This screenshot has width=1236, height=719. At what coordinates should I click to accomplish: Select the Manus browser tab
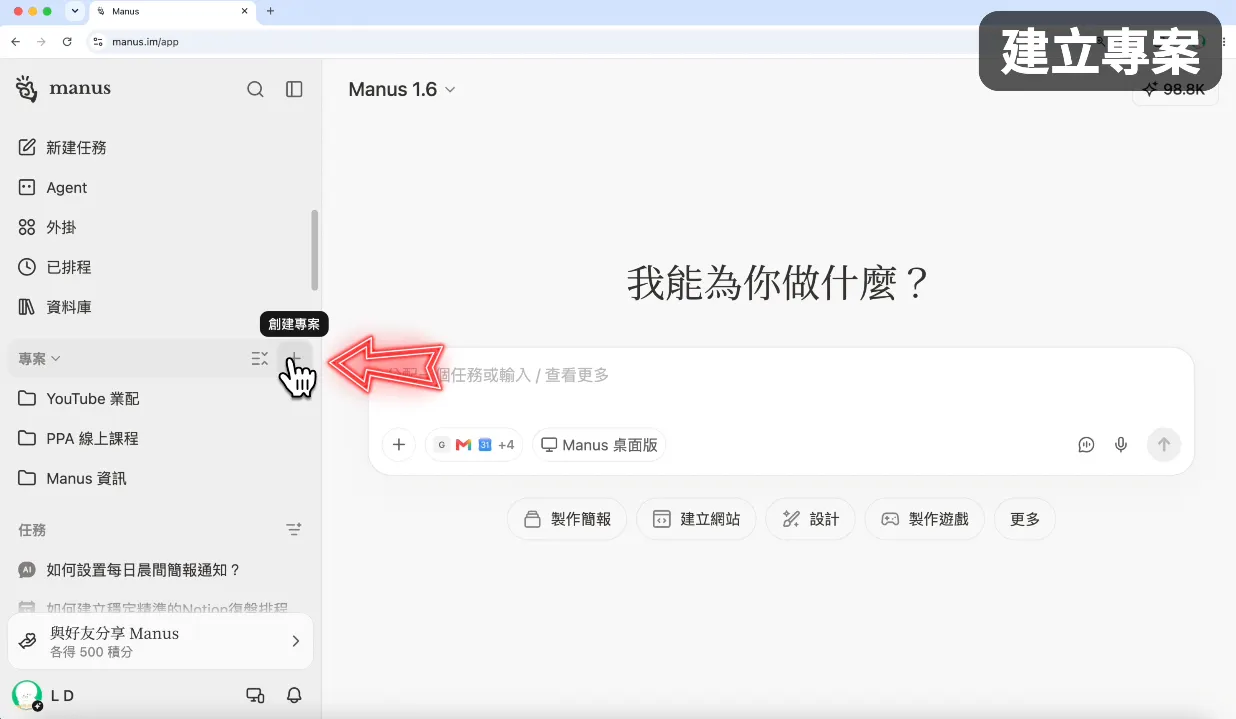tap(174, 11)
